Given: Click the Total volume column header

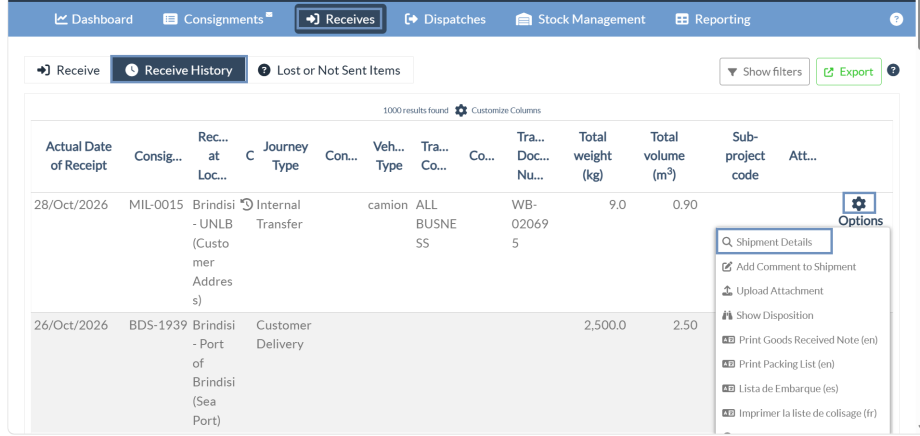Looking at the screenshot, I should click(x=664, y=156).
